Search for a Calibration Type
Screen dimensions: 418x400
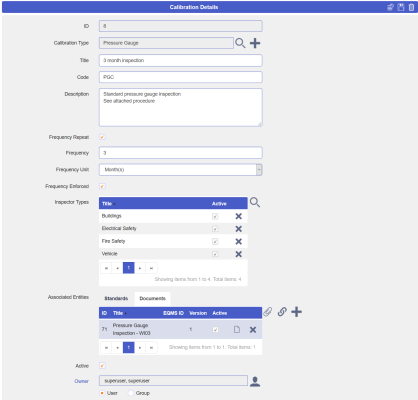[x=240, y=43]
